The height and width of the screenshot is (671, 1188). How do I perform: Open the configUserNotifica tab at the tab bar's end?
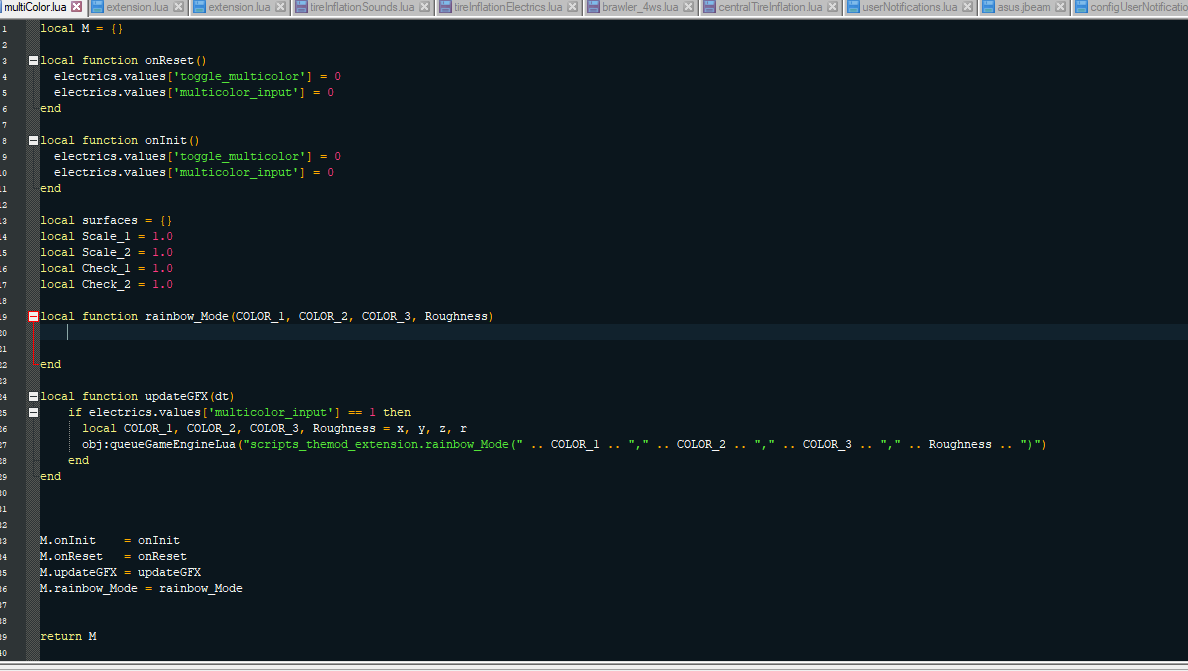(x=1130, y=7)
